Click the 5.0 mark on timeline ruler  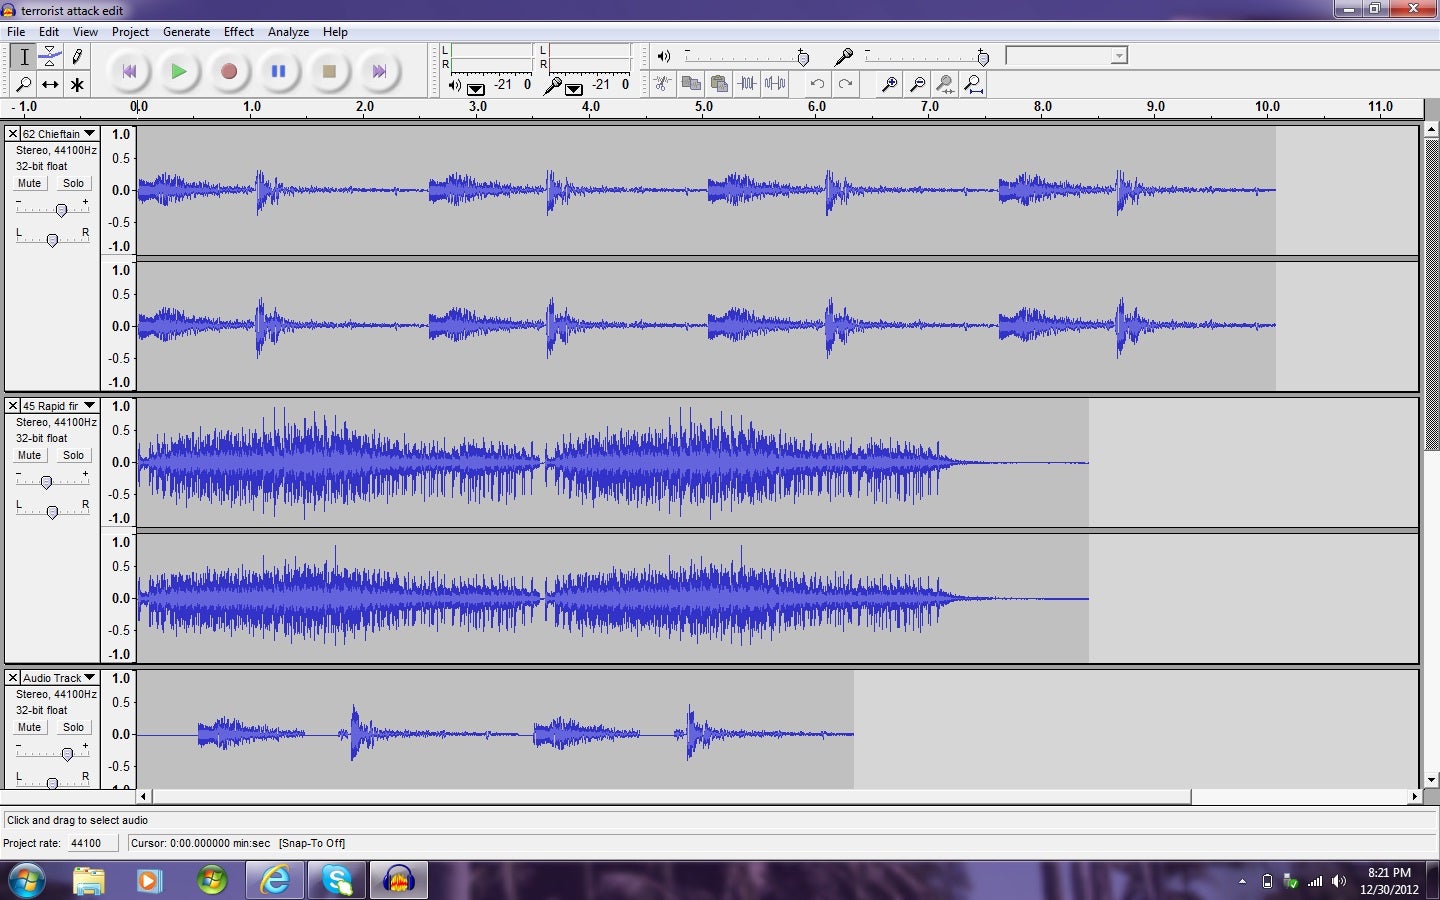coord(704,106)
